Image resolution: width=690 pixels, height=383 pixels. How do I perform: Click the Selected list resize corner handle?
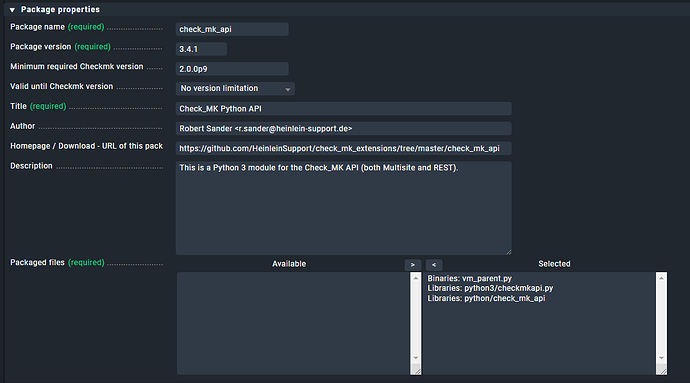(x=662, y=371)
